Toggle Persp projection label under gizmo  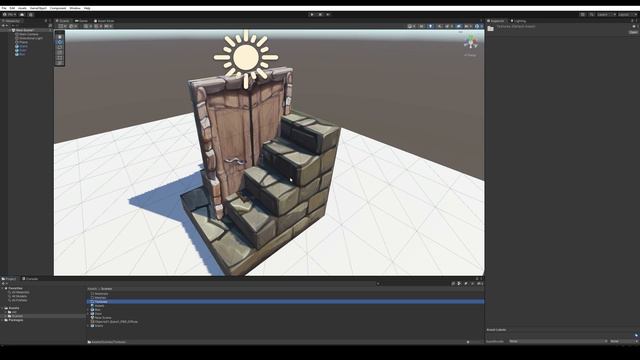(470, 55)
